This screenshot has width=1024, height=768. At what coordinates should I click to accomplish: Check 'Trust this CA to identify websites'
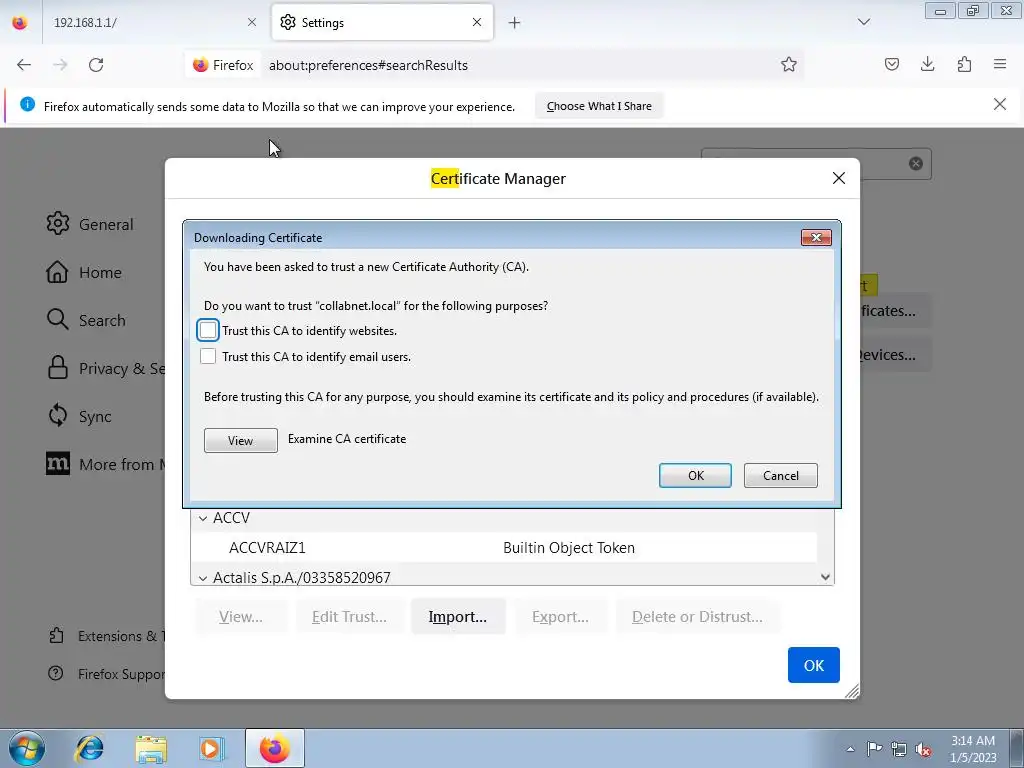click(208, 330)
